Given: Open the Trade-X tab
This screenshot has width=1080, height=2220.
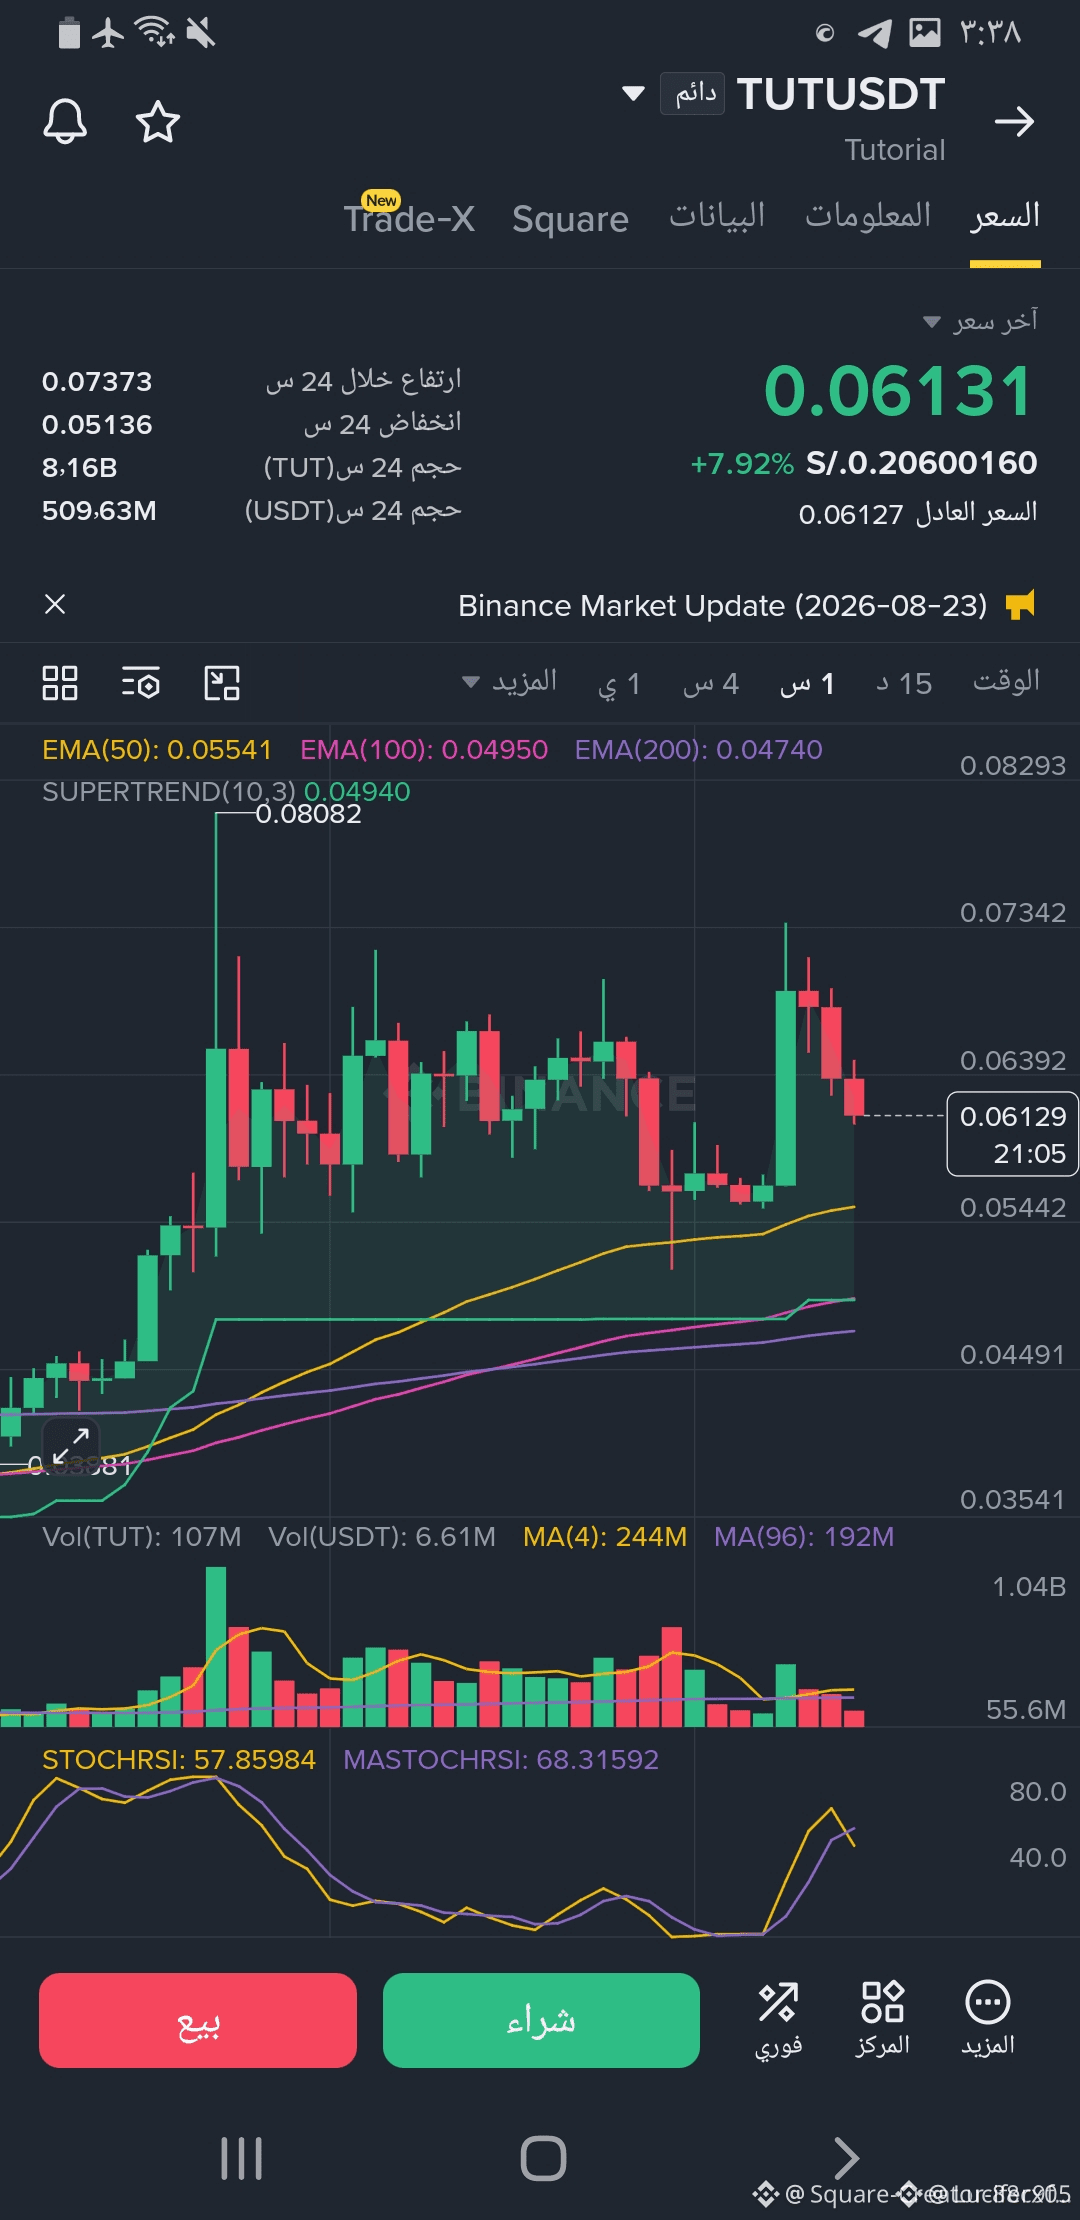Looking at the screenshot, I should coord(409,217).
